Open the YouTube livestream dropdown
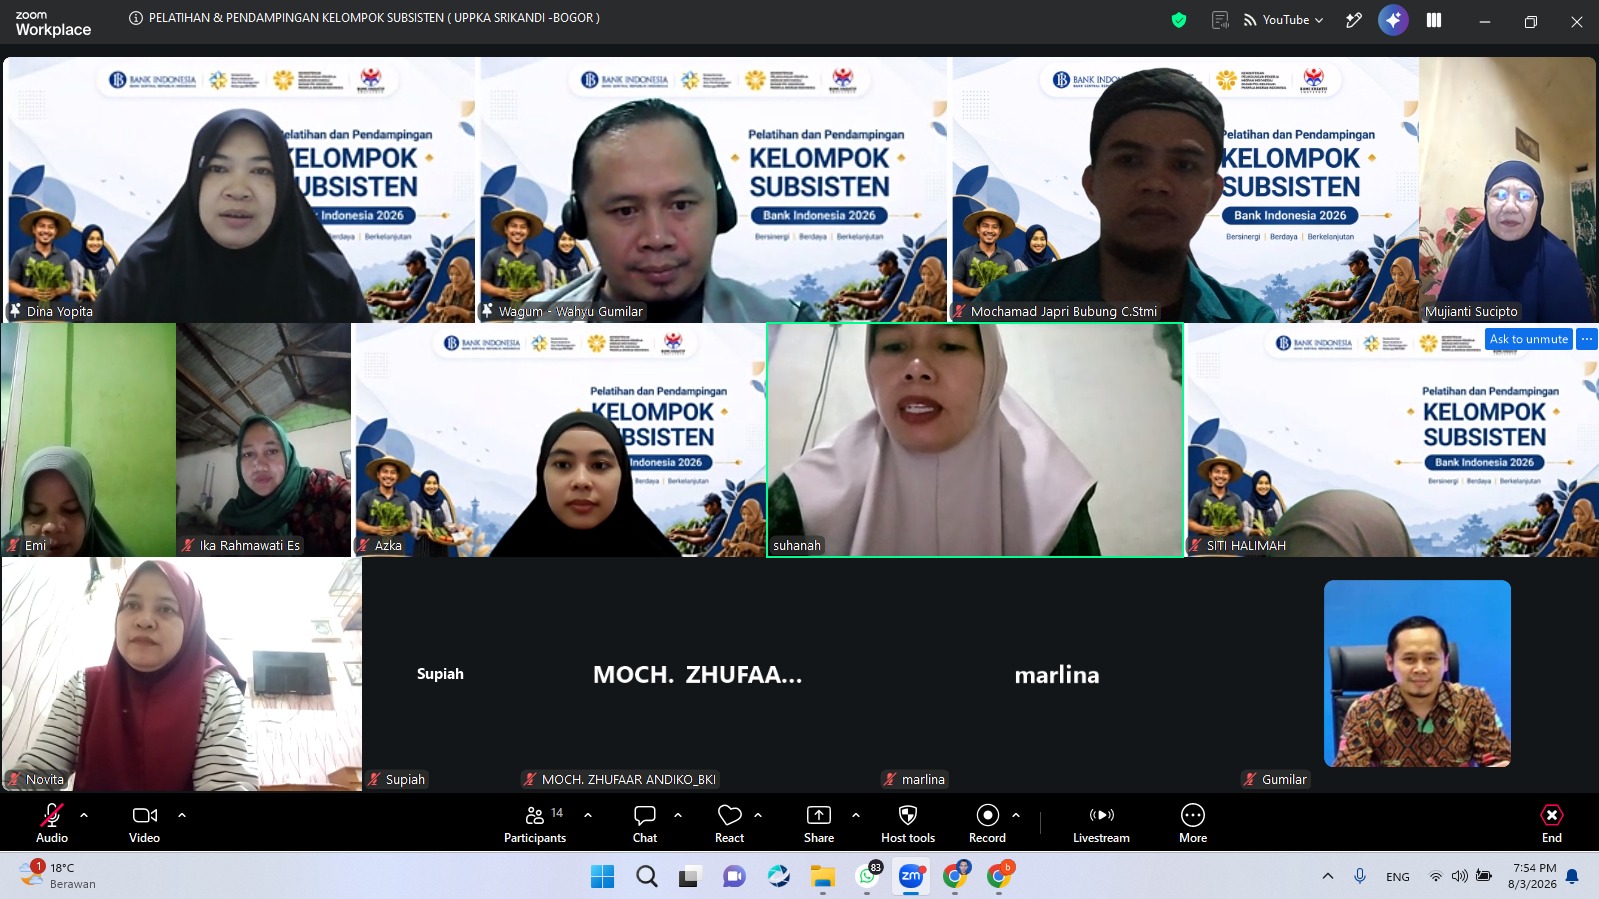This screenshot has height=899, width=1599. click(1284, 20)
